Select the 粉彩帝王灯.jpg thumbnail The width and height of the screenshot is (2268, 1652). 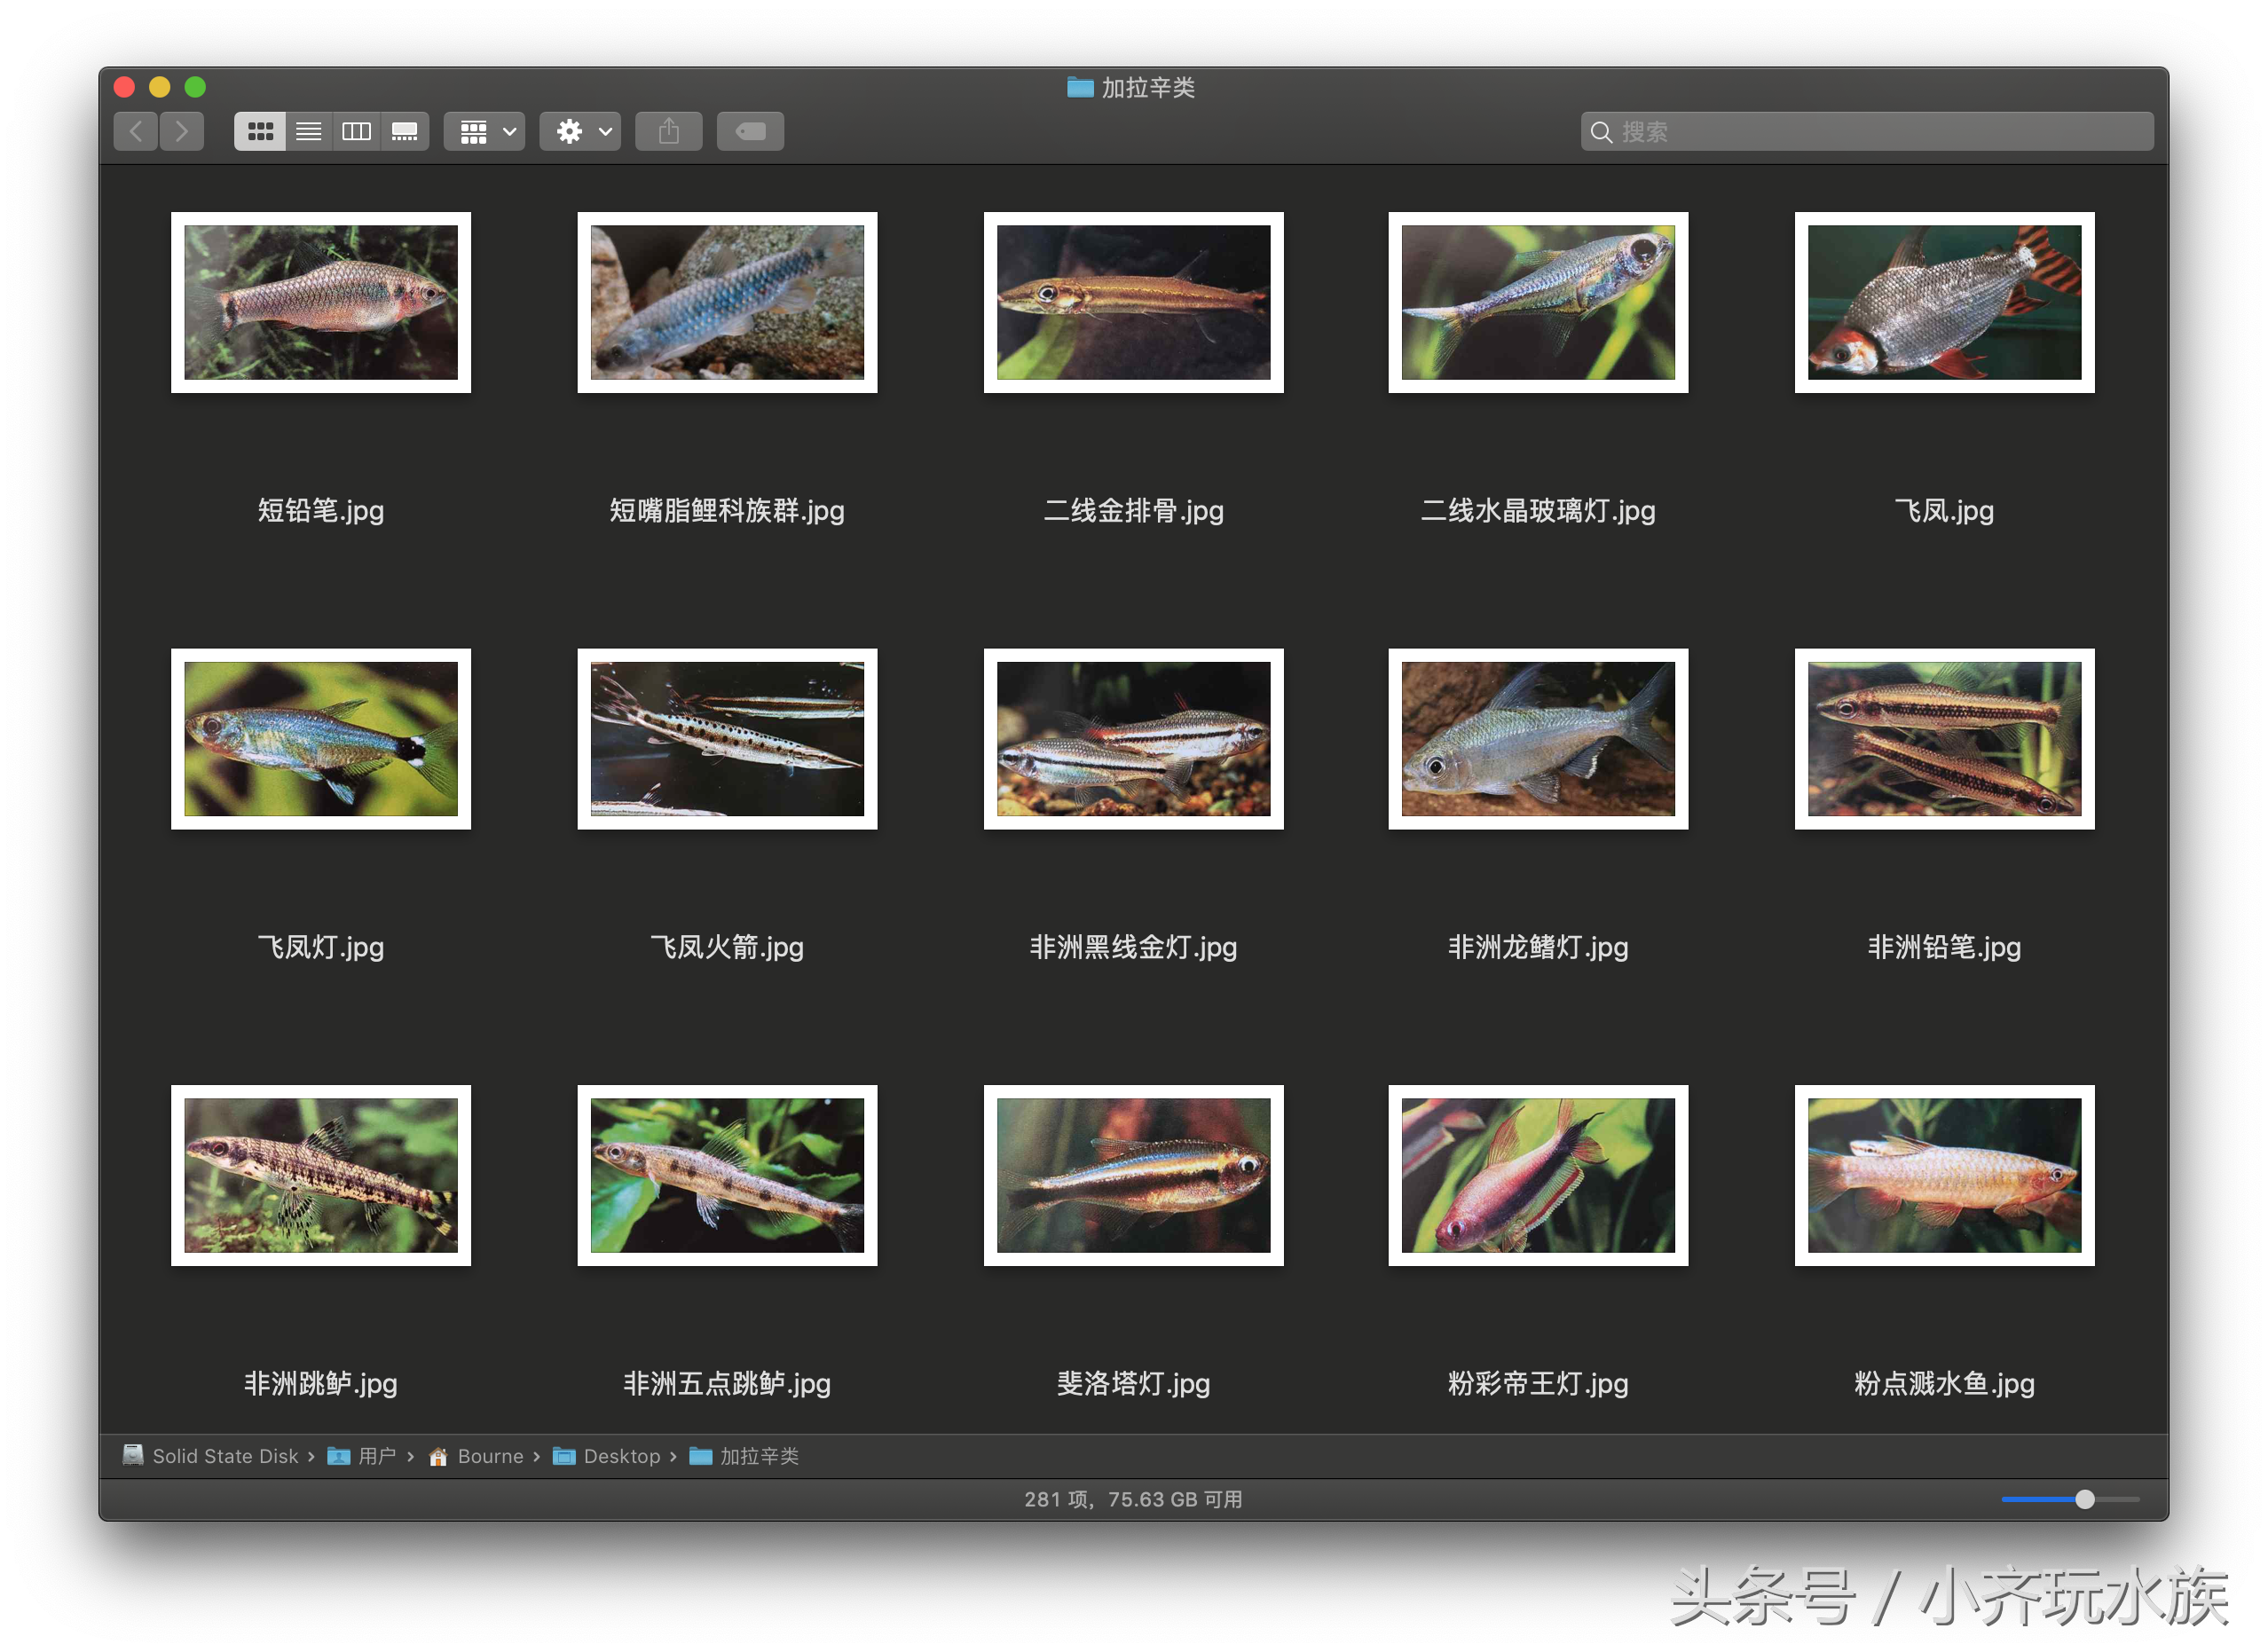pyautogui.click(x=1538, y=1176)
